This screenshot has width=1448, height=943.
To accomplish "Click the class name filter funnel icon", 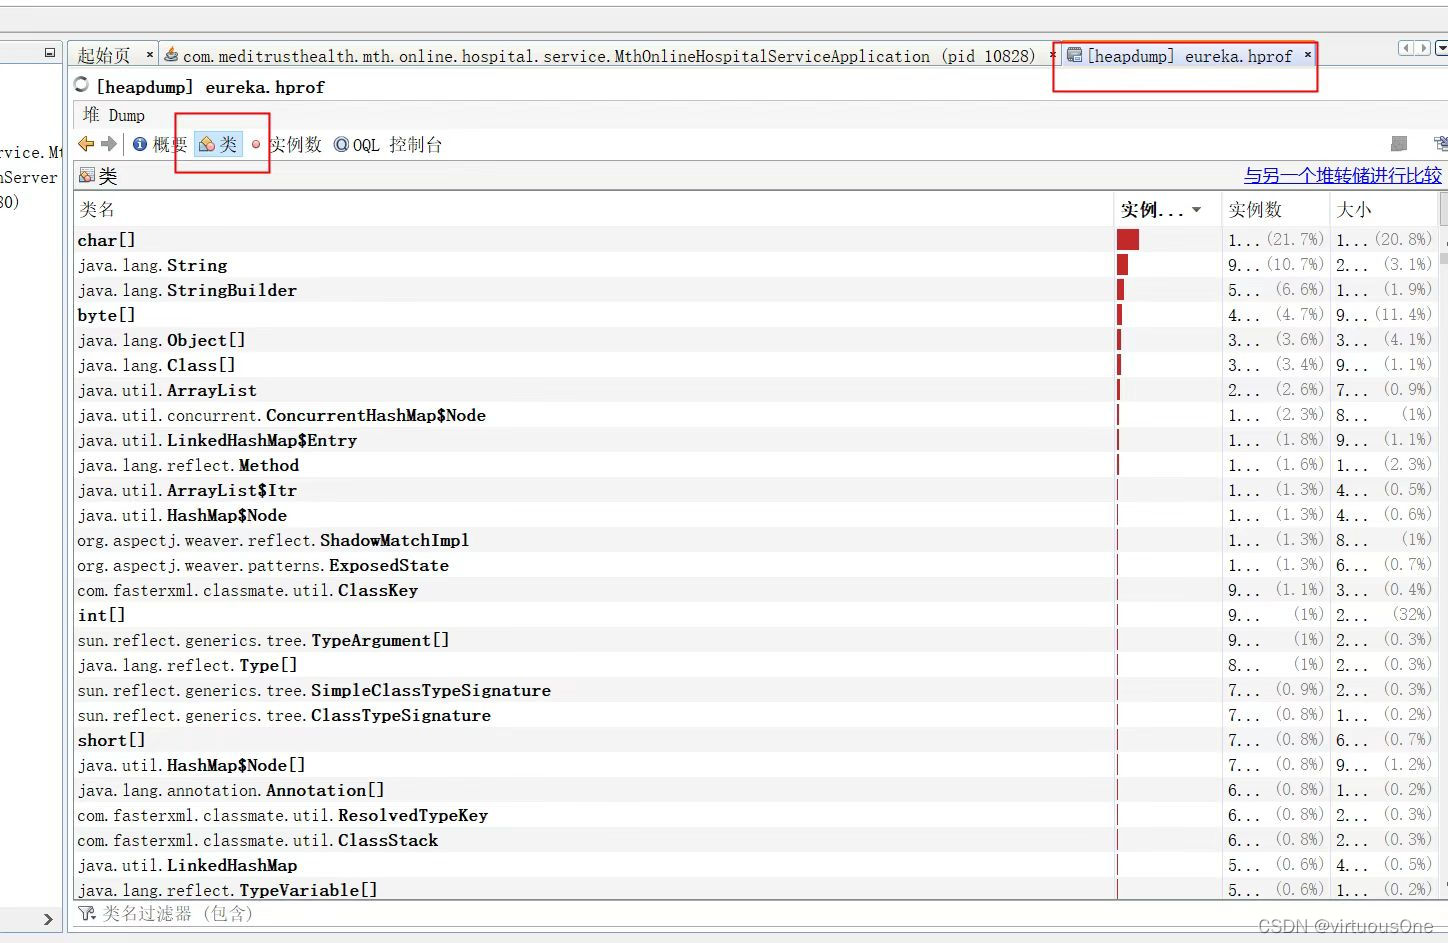I will (x=87, y=913).
